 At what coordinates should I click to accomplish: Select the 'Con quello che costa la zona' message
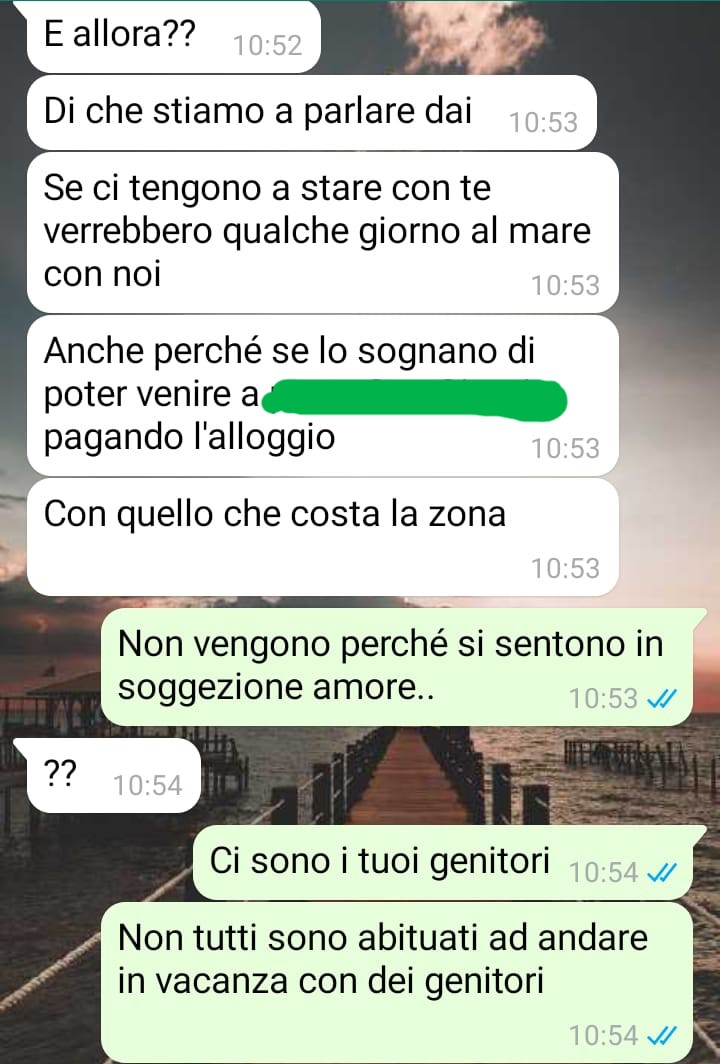click(x=322, y=537)
